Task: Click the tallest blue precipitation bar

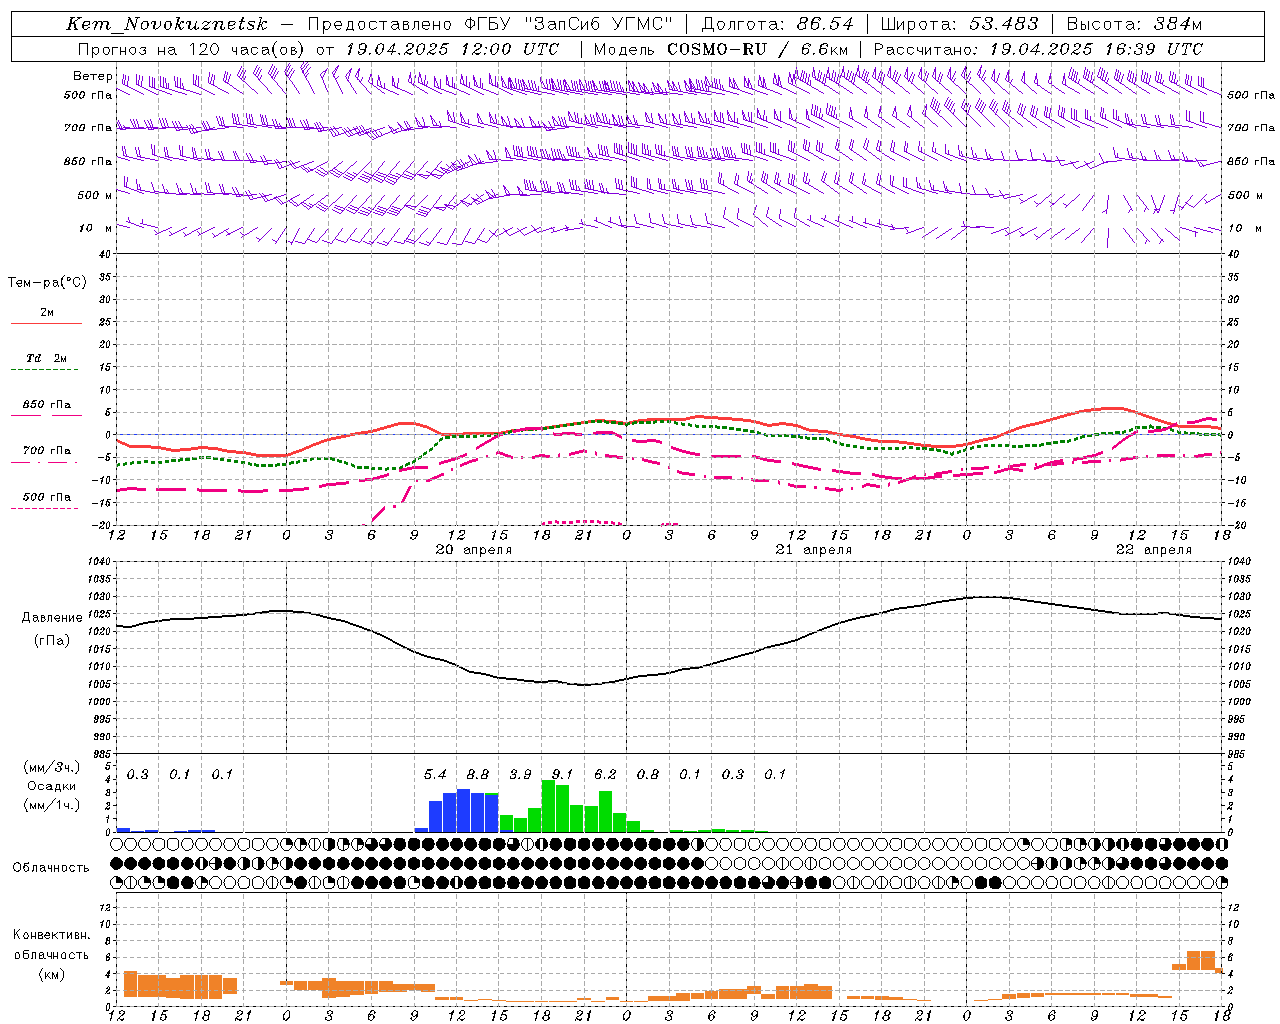Action: tap(463, 811)
